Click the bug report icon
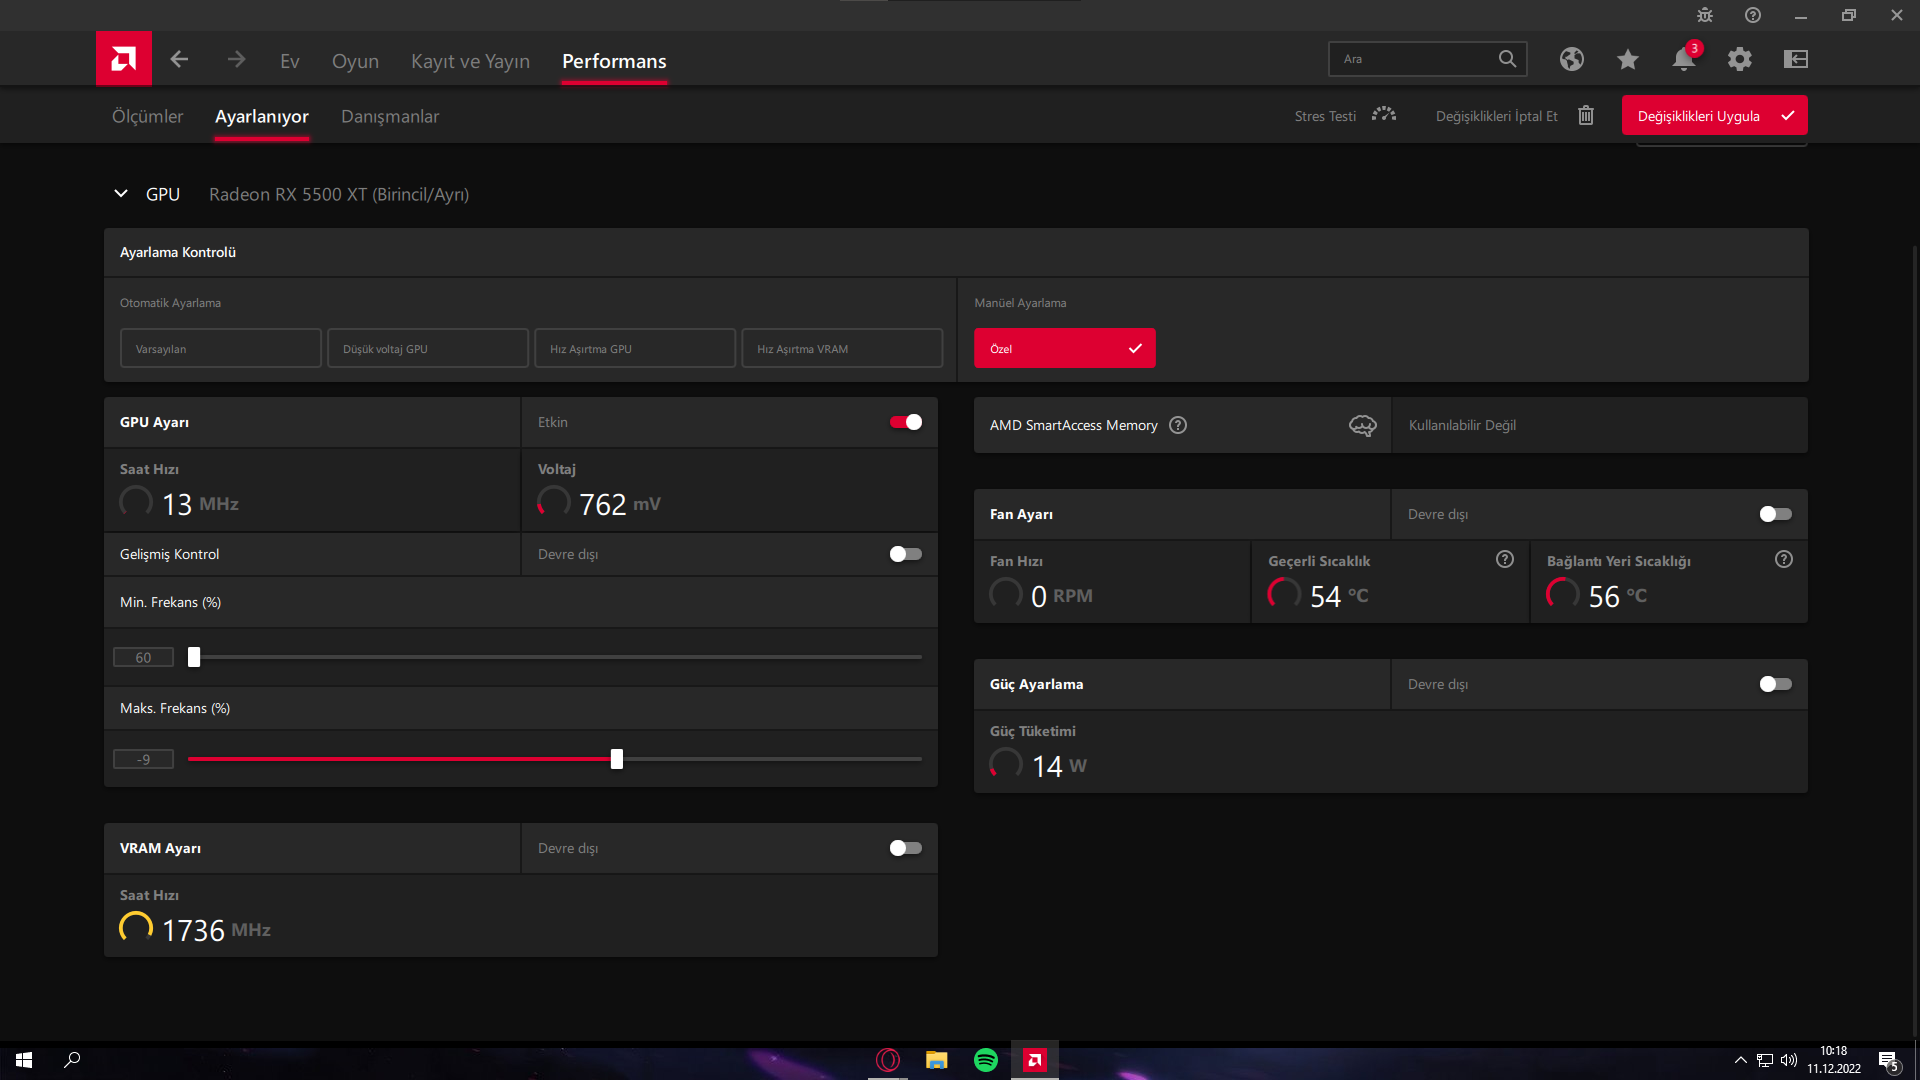Viewport: 1920px width, 1080px height. [1705, 15]
